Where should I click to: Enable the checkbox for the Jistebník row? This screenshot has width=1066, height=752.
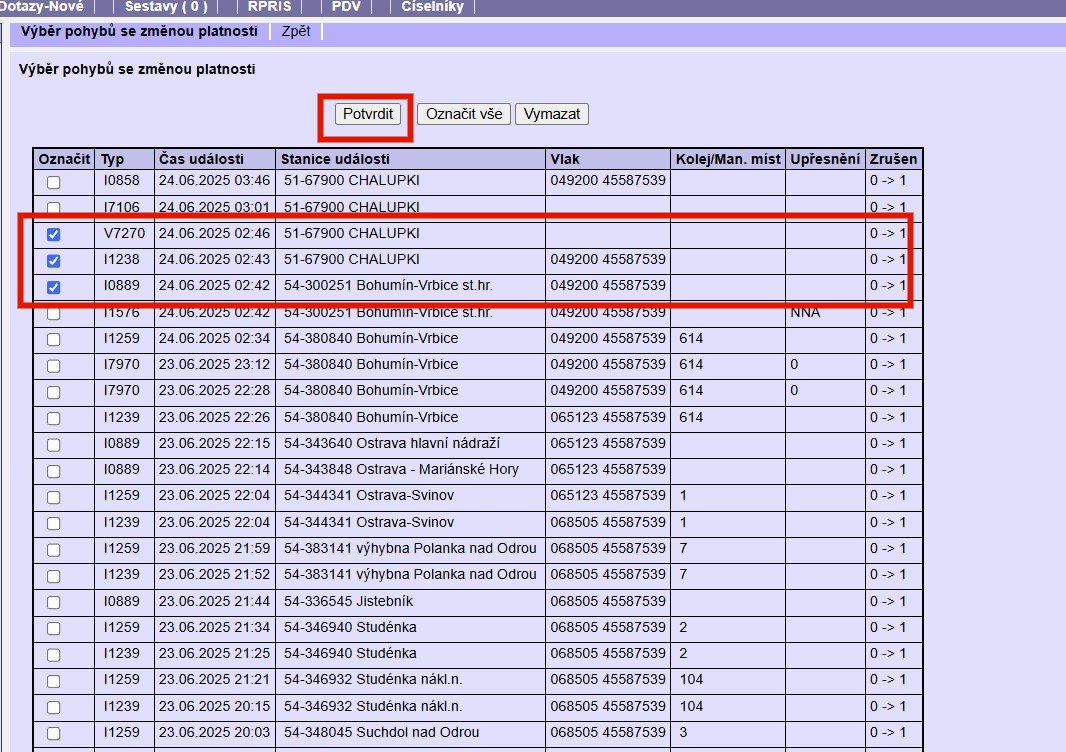54,602
